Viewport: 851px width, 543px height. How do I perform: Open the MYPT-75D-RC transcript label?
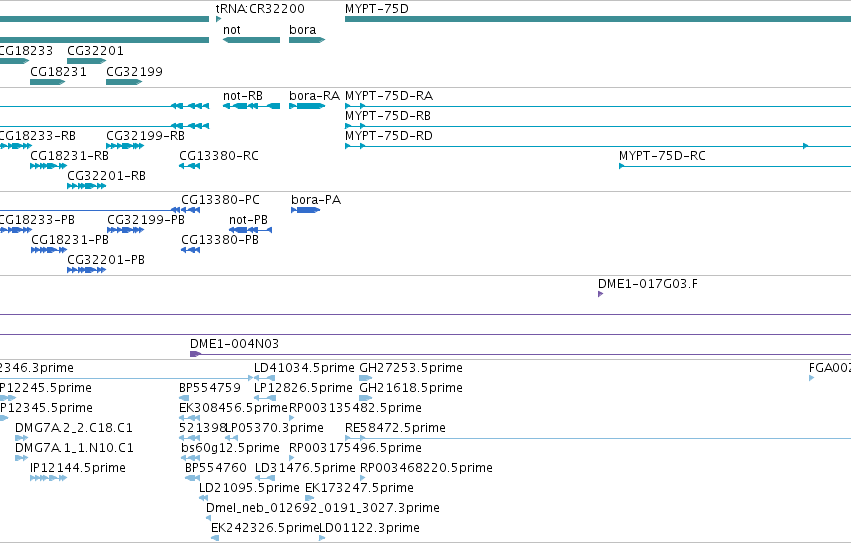click(x=662, y=156)
